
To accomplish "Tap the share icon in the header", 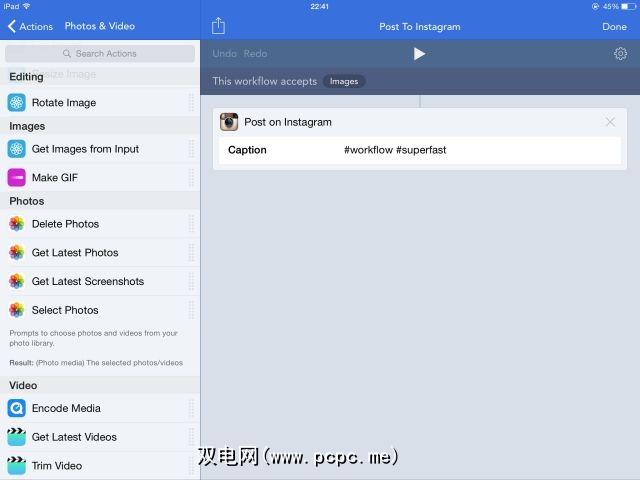I will (218, 26).
